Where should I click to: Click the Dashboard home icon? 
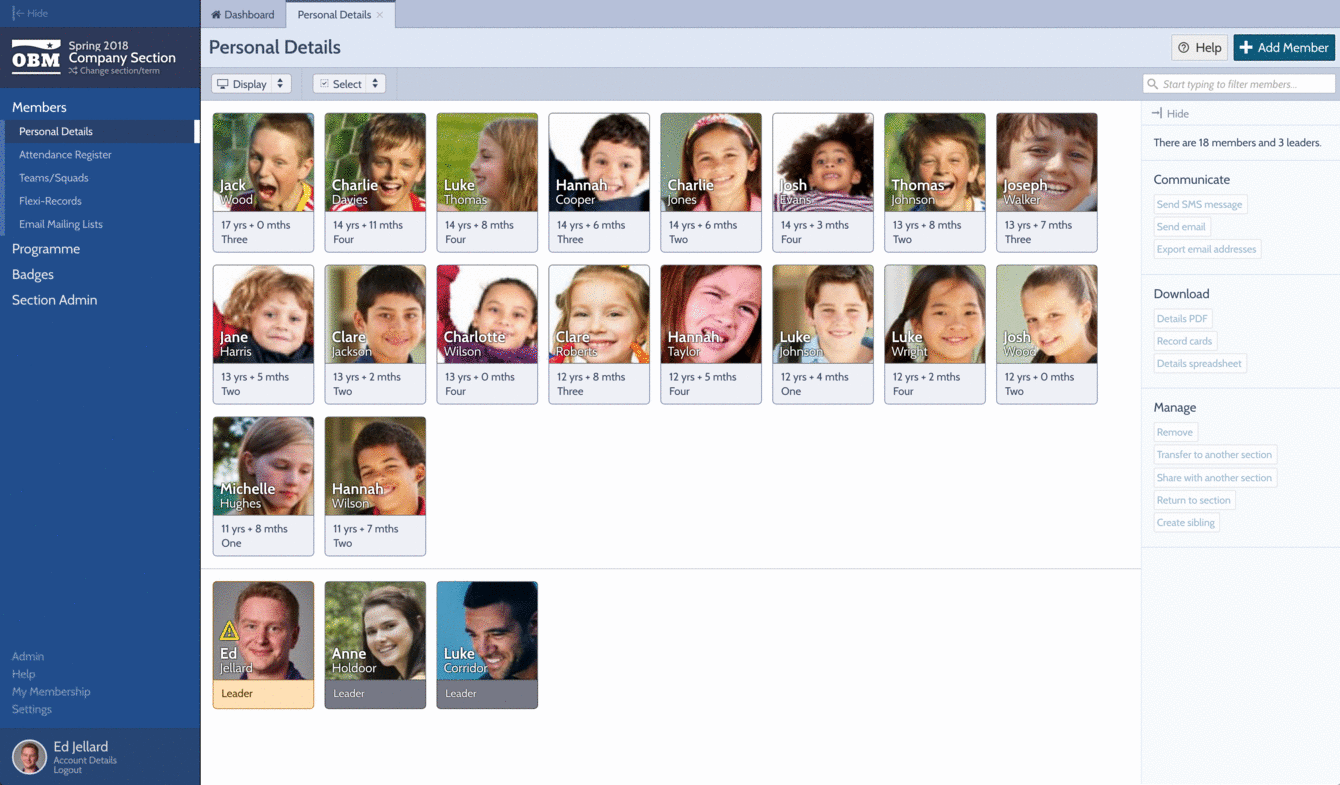pyautogui.click(x=216, y=15)
